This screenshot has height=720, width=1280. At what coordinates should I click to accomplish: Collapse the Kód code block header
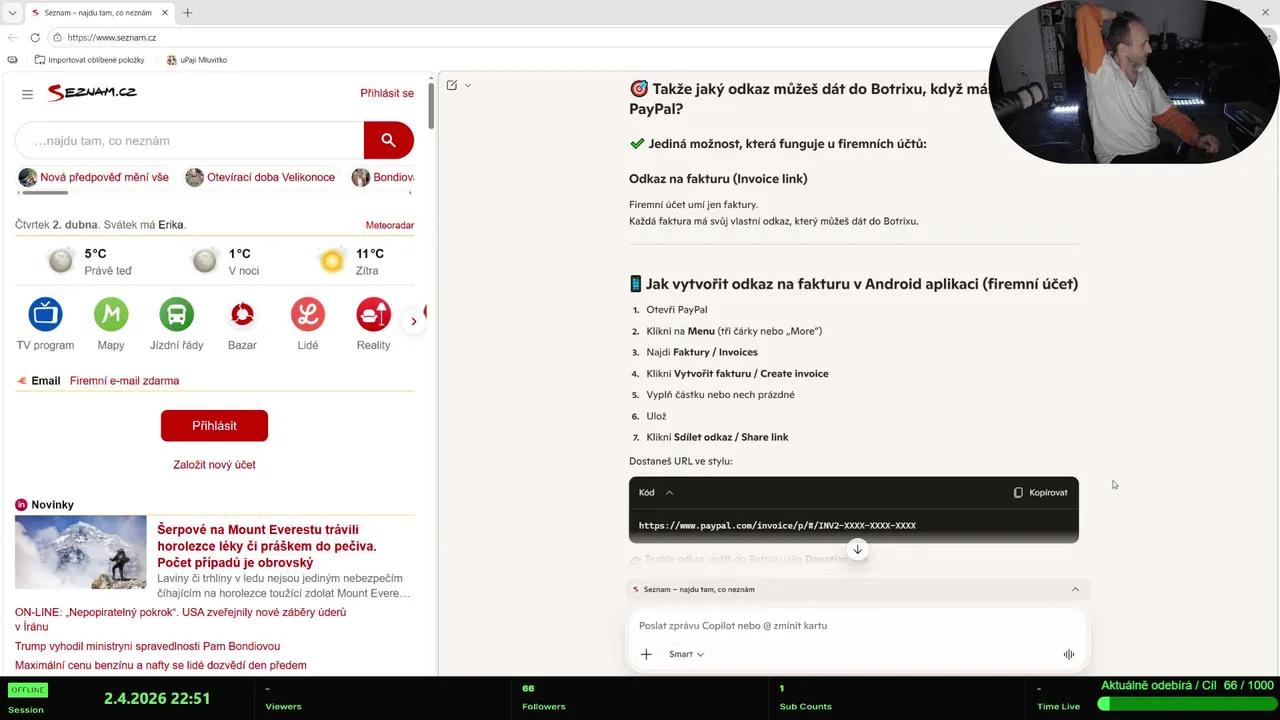[x=669, y=492]
